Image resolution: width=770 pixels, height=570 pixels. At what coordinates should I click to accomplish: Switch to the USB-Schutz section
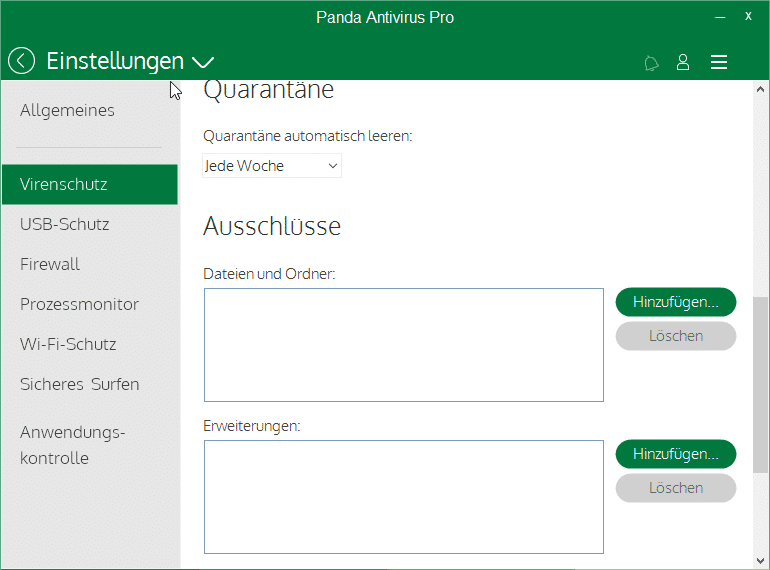(65, 224)
